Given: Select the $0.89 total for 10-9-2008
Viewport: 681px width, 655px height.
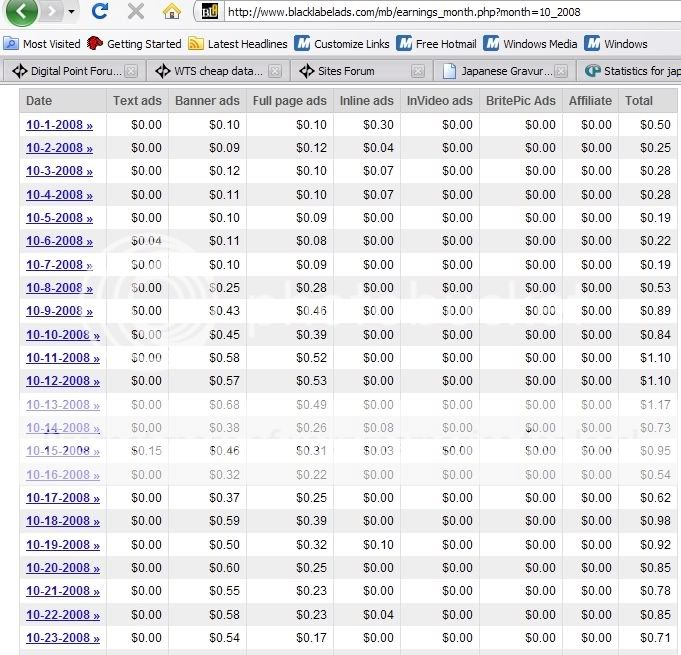Looking at the screenshot, I should click(655, 311).
